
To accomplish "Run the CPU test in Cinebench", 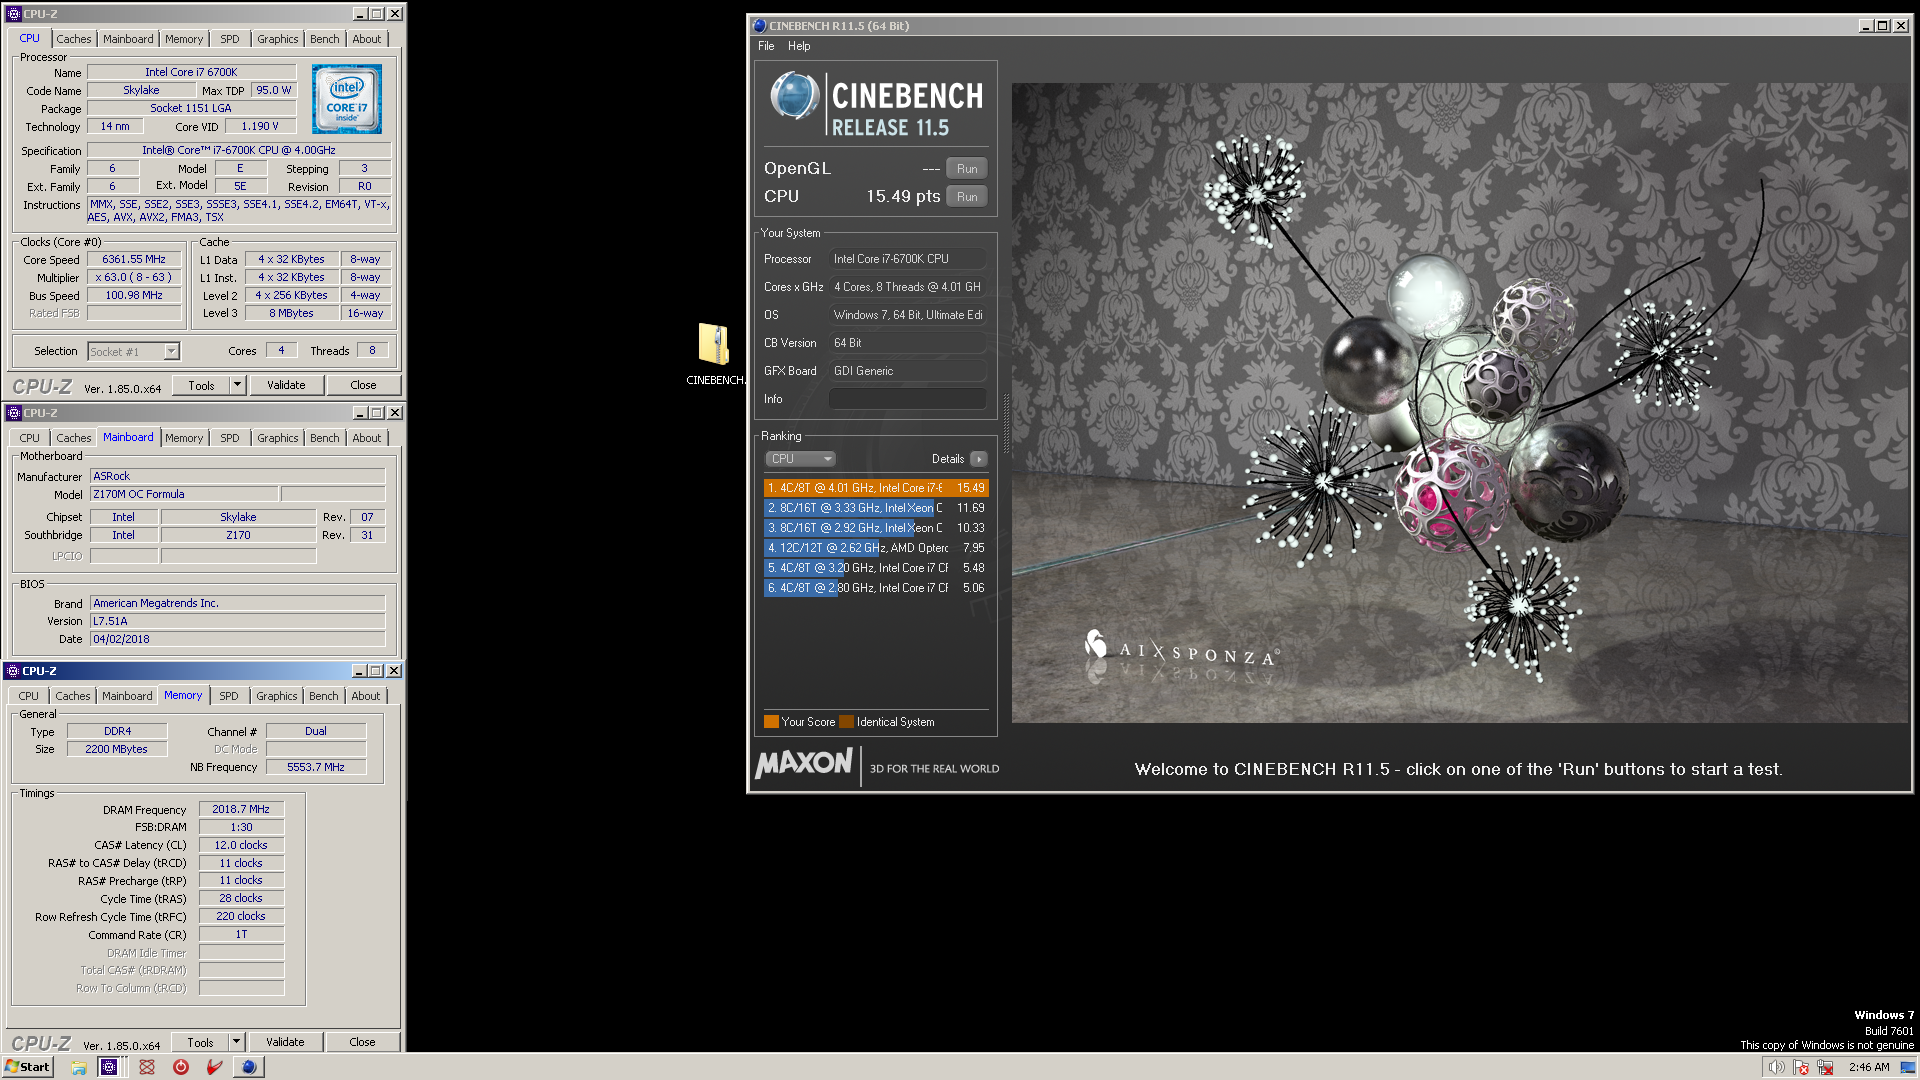I will (x=967, y=197).
